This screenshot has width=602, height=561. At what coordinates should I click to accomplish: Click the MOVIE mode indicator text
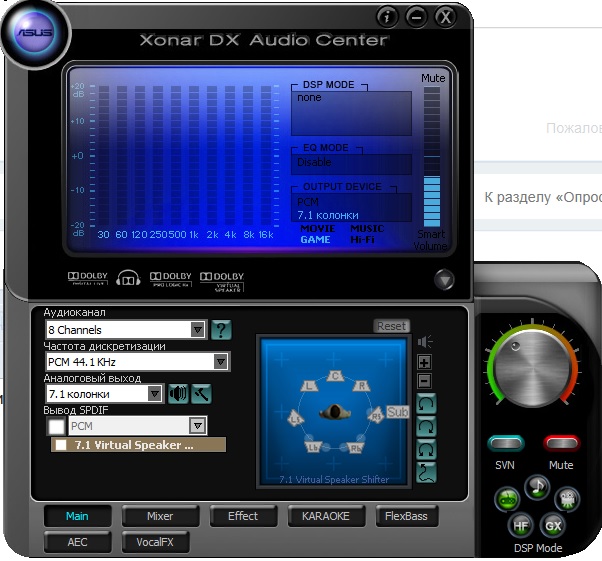318,228
